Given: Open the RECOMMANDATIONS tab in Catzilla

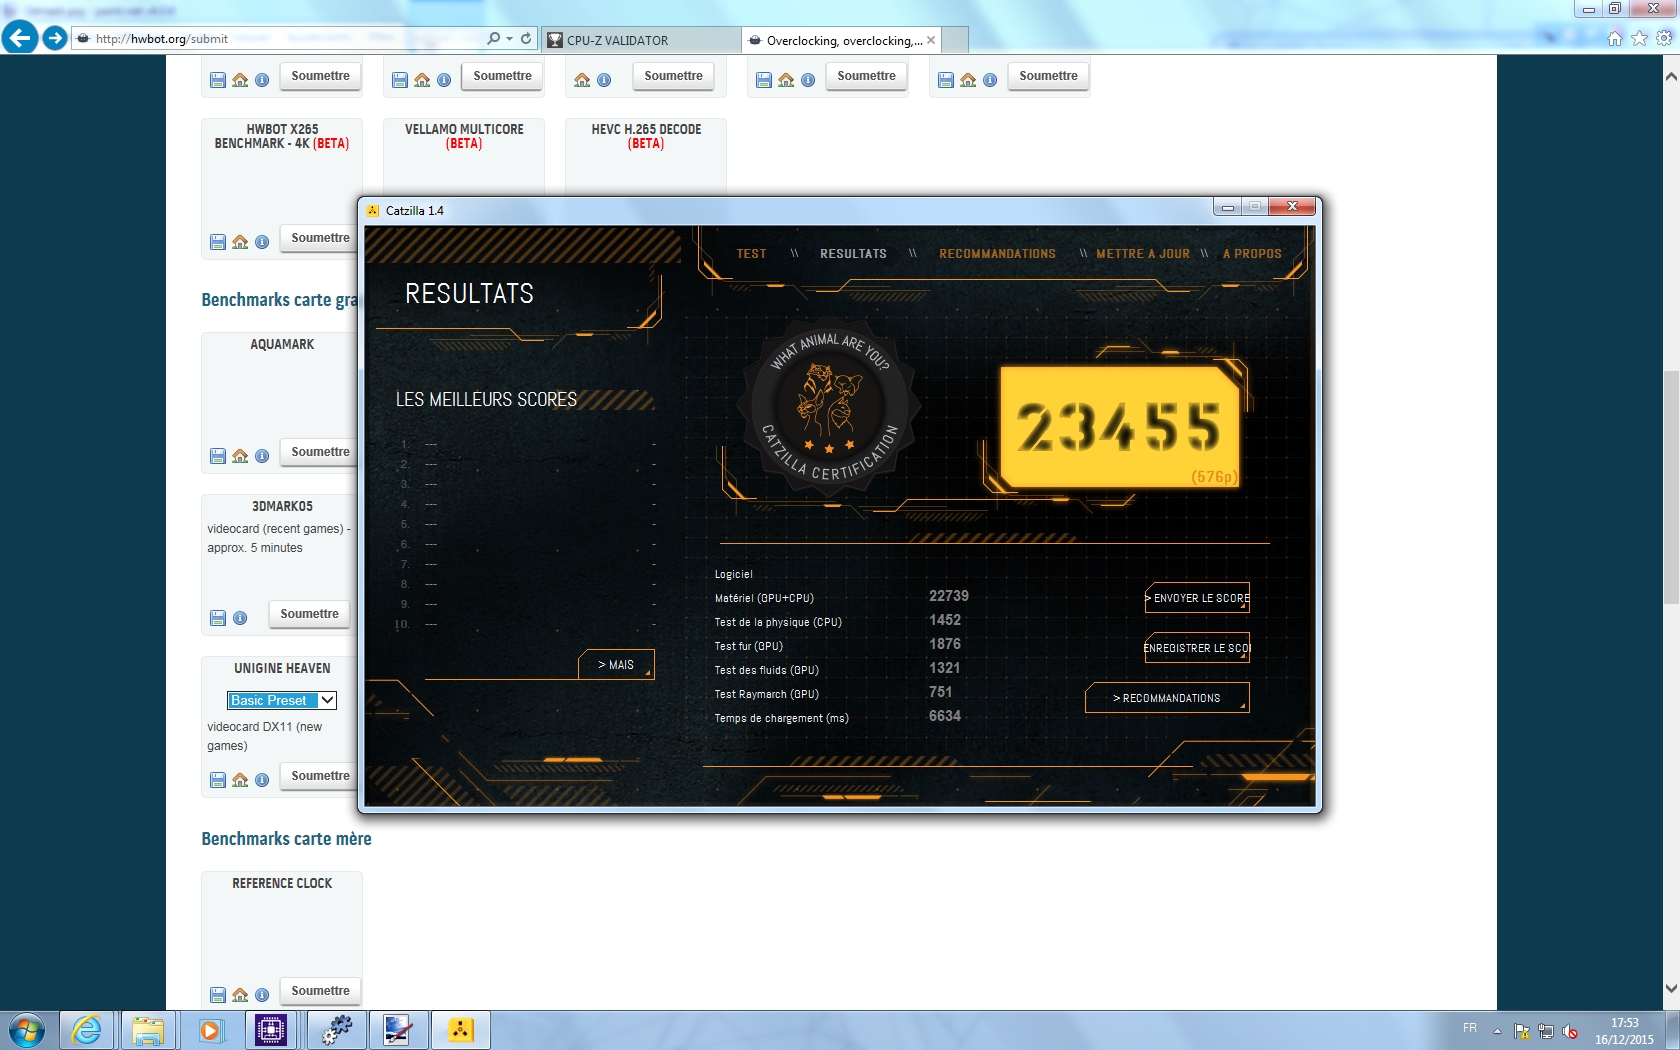Looking at the screenshot, I should click(x=997, y=254).
